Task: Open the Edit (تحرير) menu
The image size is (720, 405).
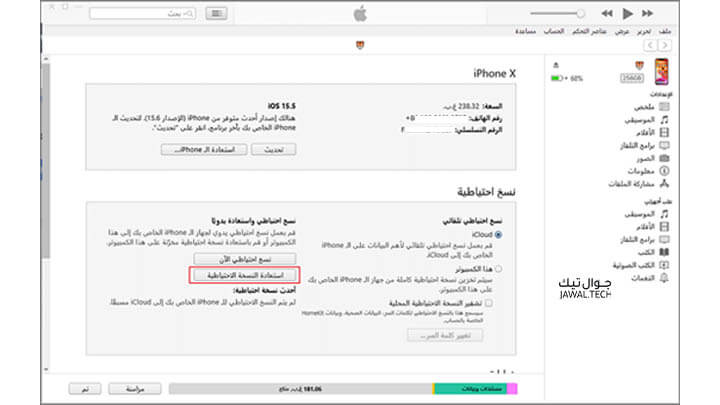Action: [x=644, y=31]
